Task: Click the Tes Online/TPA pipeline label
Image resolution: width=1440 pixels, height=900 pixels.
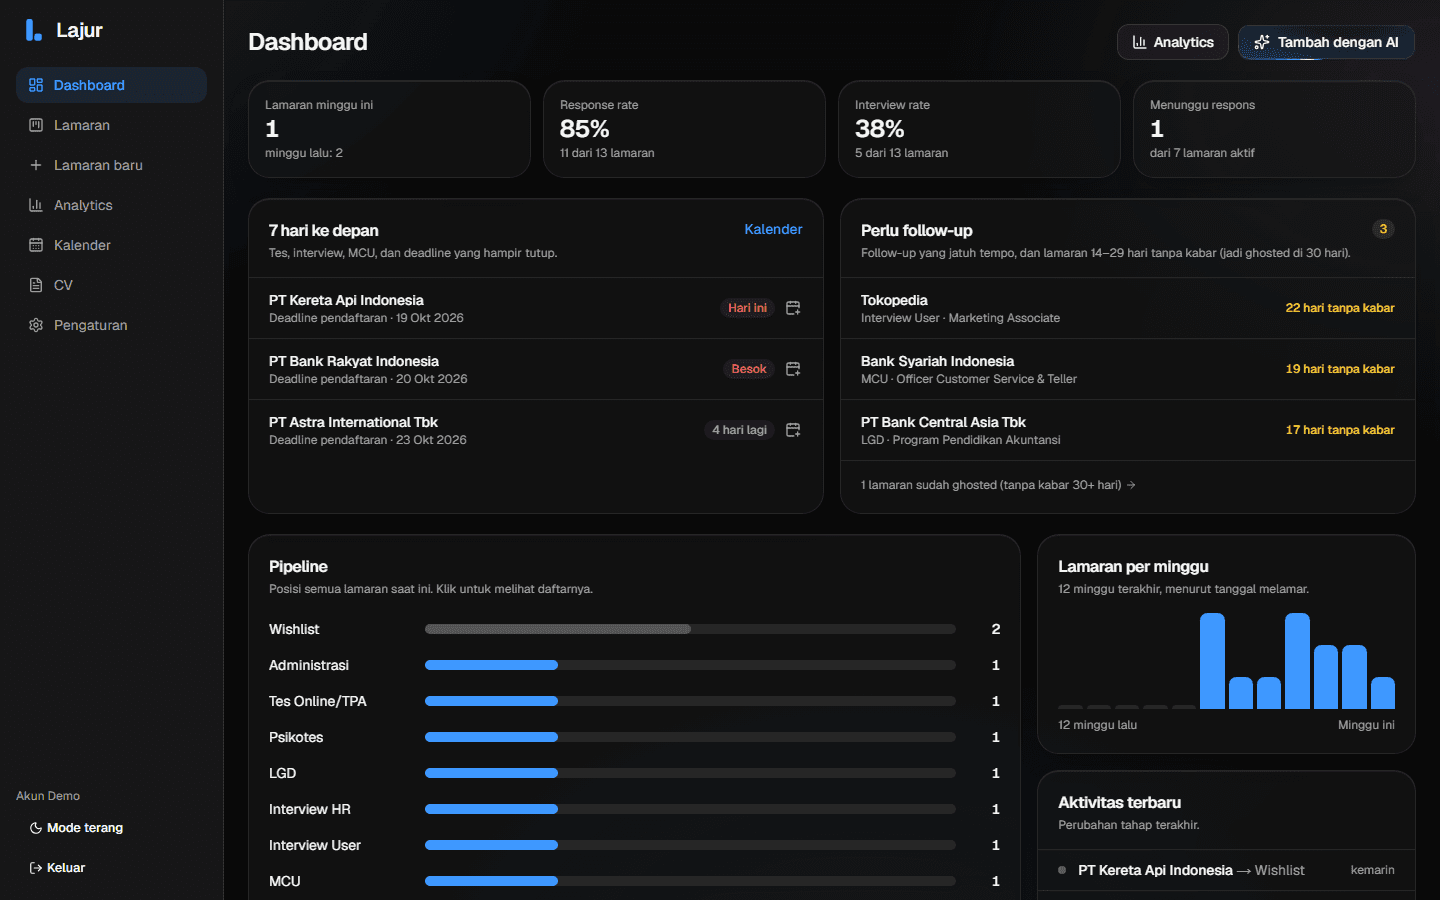Action: (318, 701)
